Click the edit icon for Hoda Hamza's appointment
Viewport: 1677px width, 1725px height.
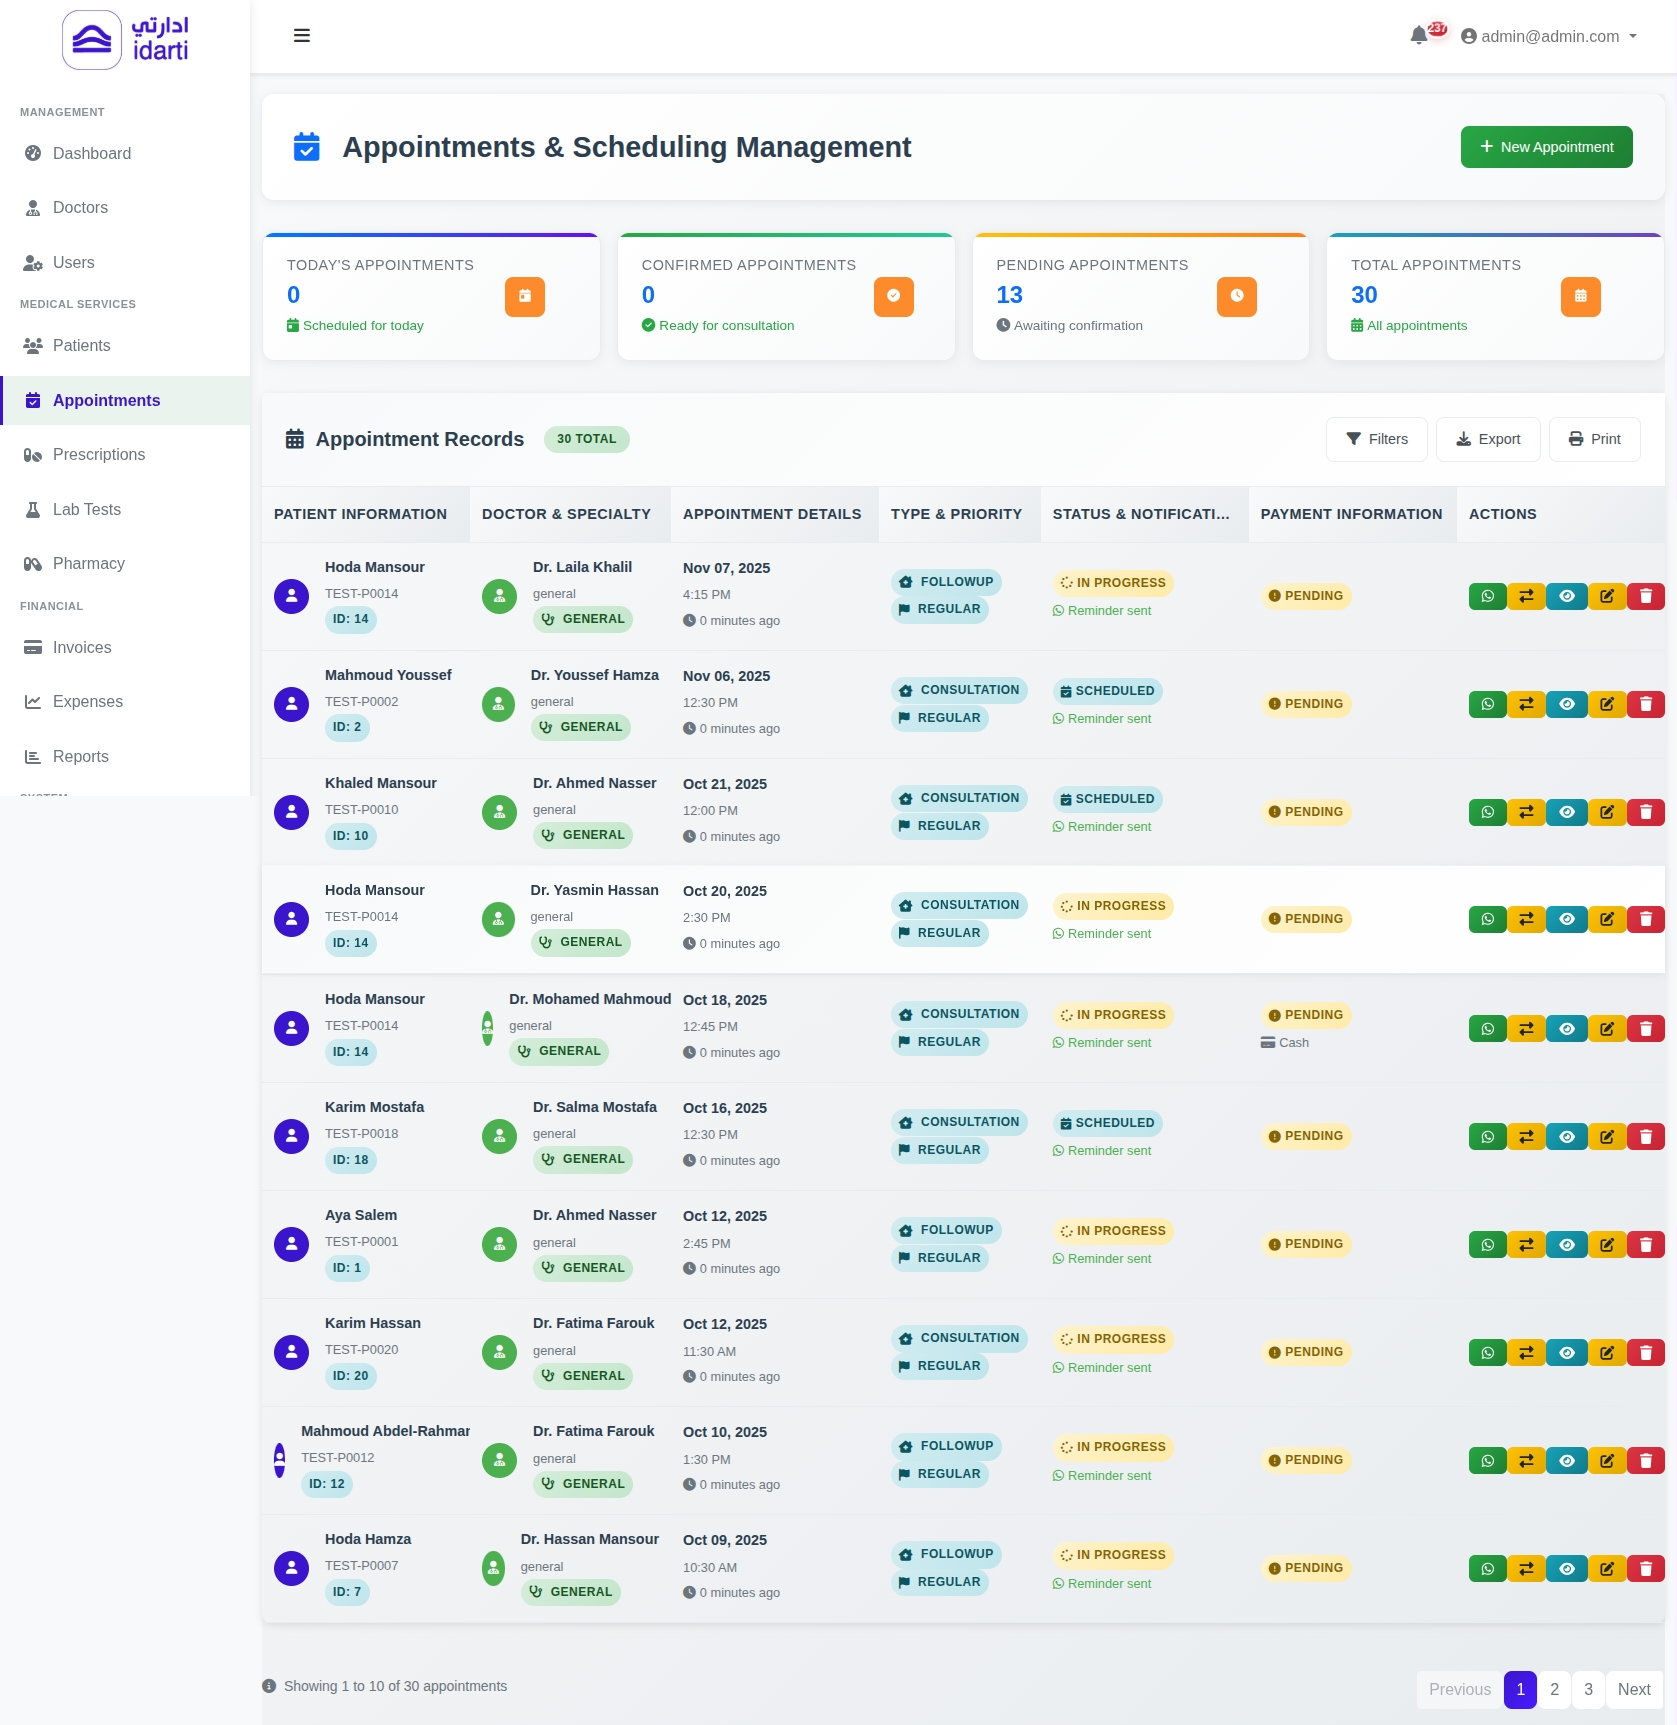point(1606,1568)
